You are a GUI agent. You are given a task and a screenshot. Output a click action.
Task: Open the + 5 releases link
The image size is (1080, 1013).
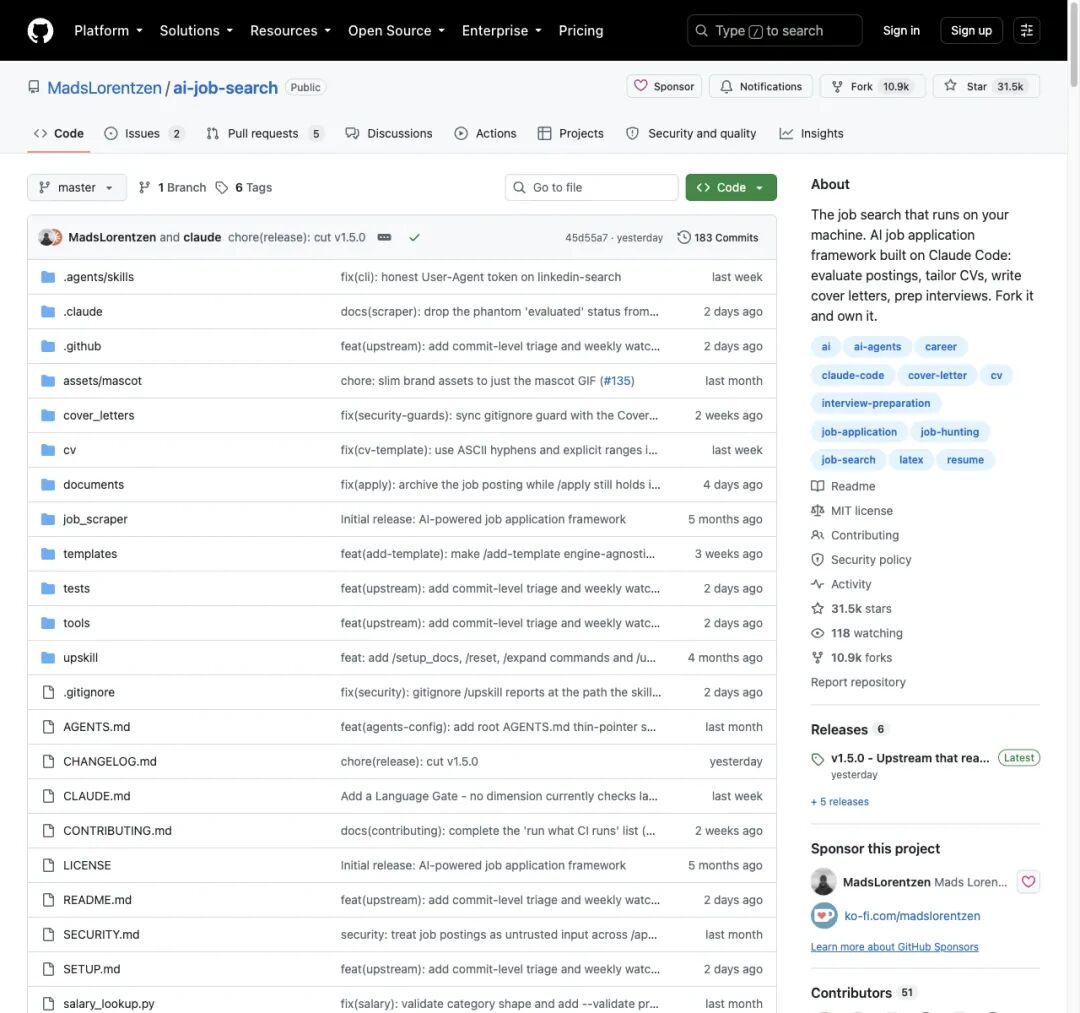pyautogui.click(x=840, y=802)
